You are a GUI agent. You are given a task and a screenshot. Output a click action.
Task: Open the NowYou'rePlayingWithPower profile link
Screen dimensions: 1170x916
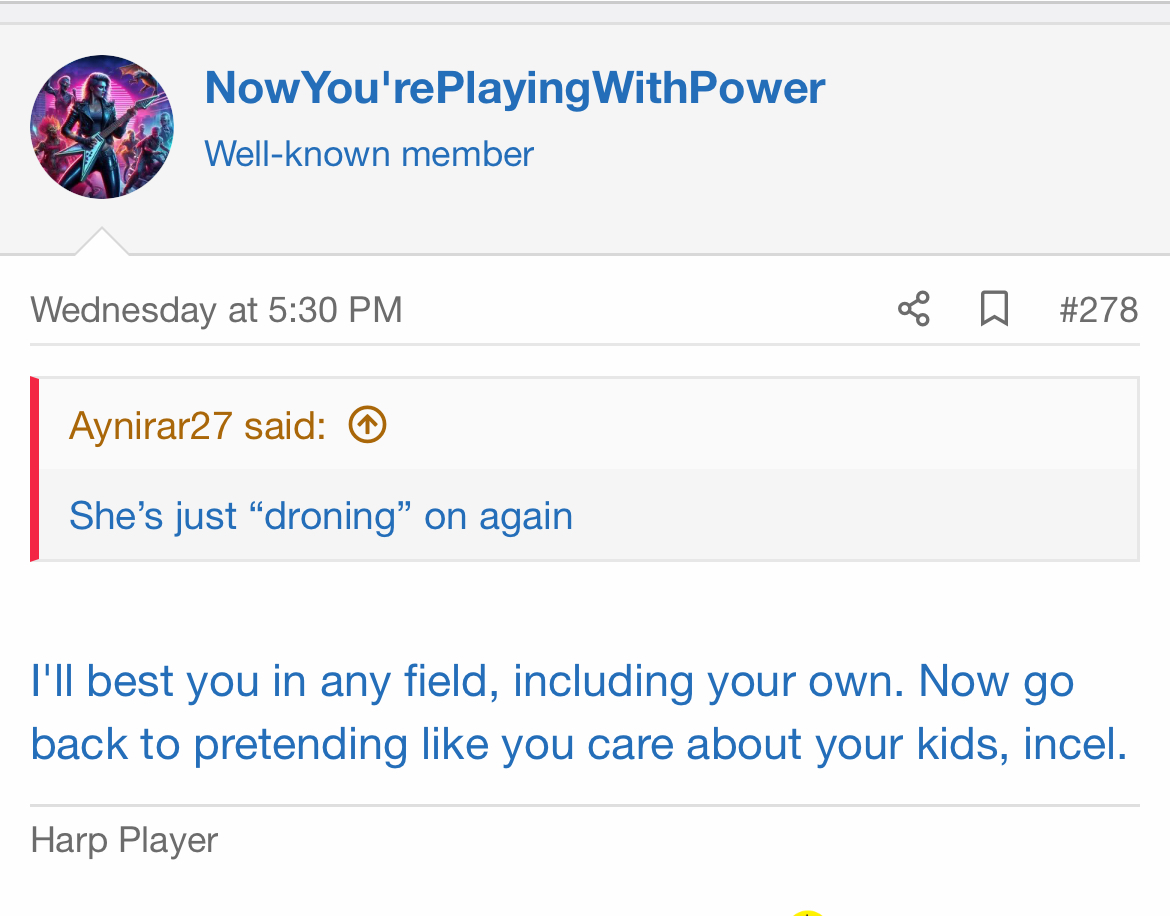[x=514, y=88]
